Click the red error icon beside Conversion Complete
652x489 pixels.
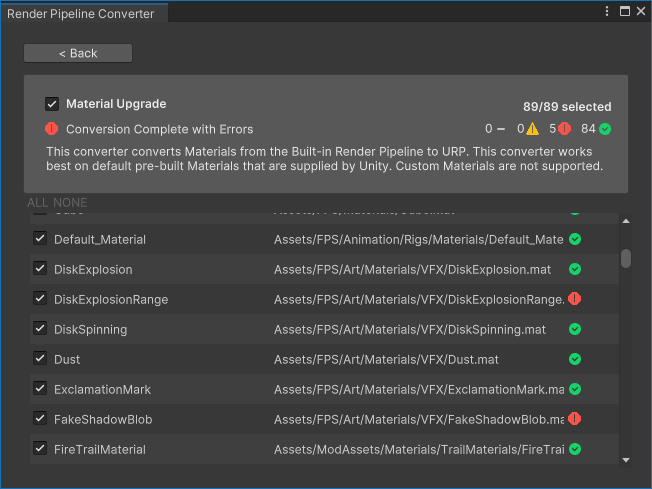pyautogui.click(x=52, y=129)
